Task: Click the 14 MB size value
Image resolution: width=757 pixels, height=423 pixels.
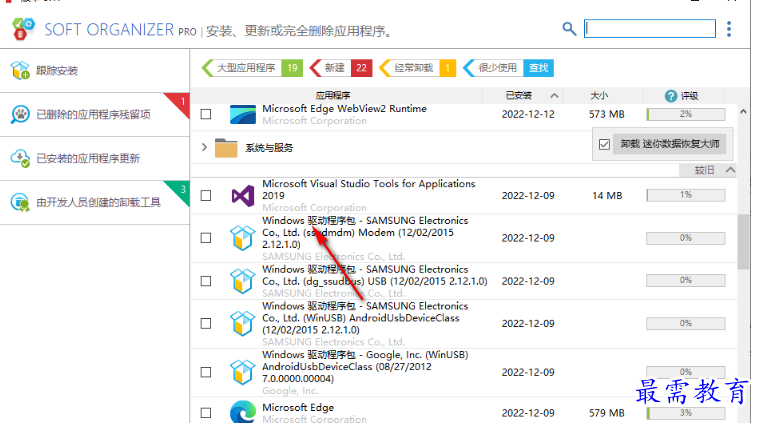Action: tap(607, 196)
